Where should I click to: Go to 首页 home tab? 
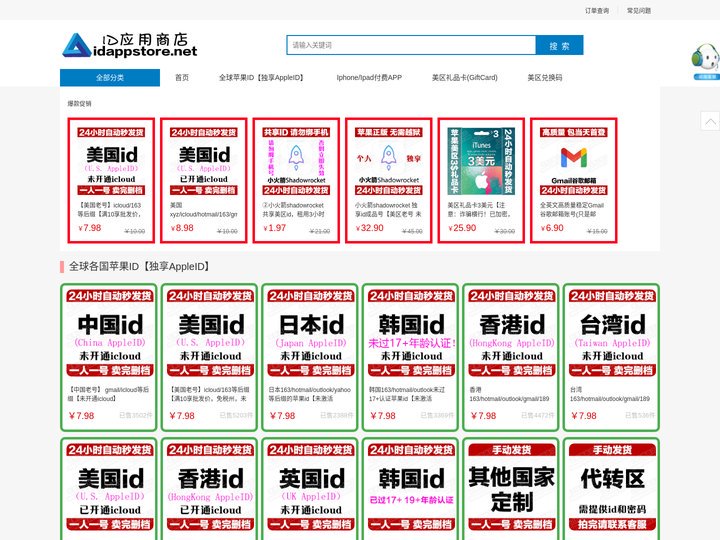tap(182, 78)
